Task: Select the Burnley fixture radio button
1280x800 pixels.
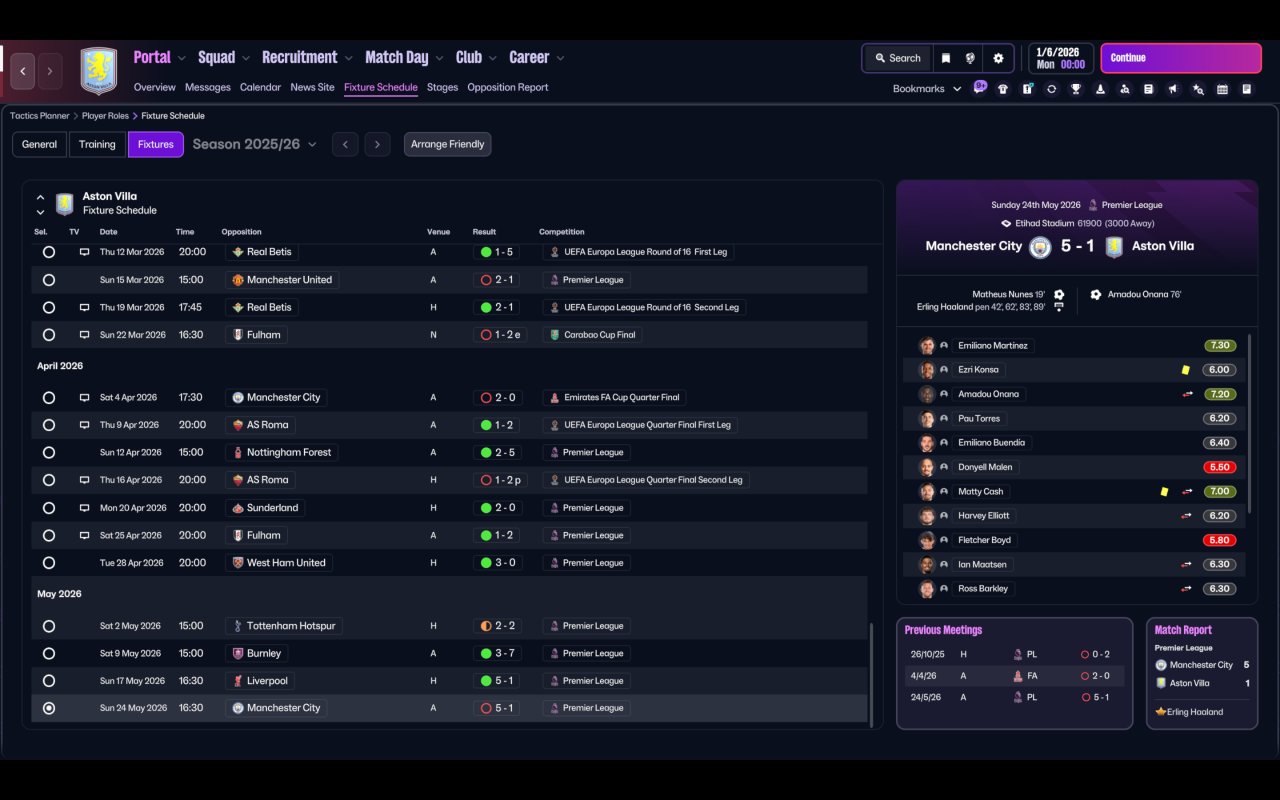Action: 49,654
